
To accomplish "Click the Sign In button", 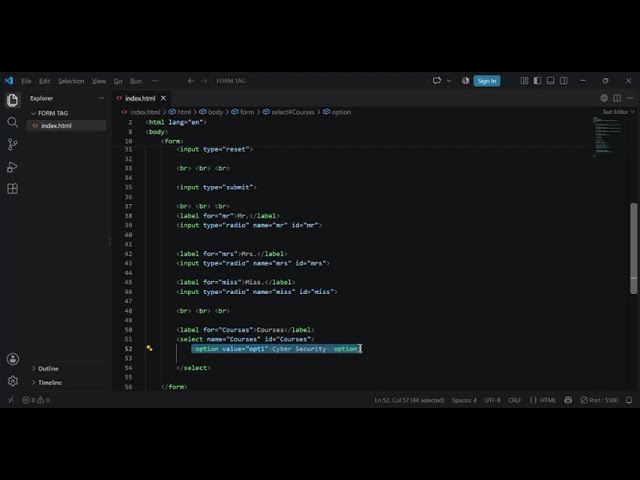I will tap(487, 81).
